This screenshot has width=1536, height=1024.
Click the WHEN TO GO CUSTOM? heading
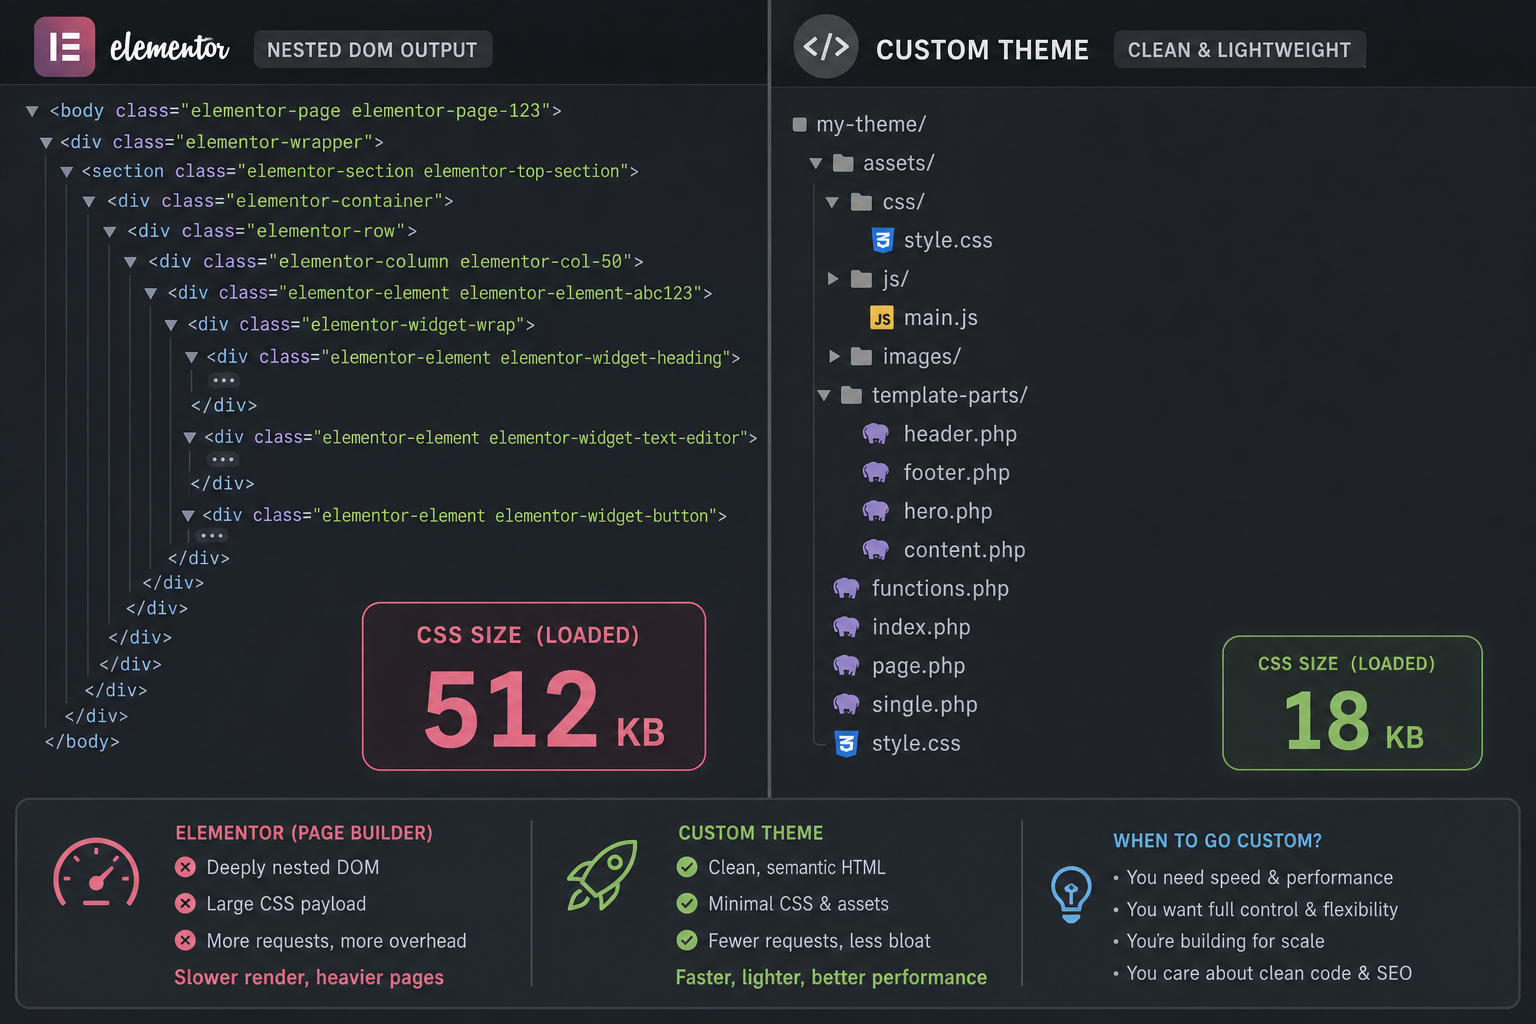(1218, 841)
